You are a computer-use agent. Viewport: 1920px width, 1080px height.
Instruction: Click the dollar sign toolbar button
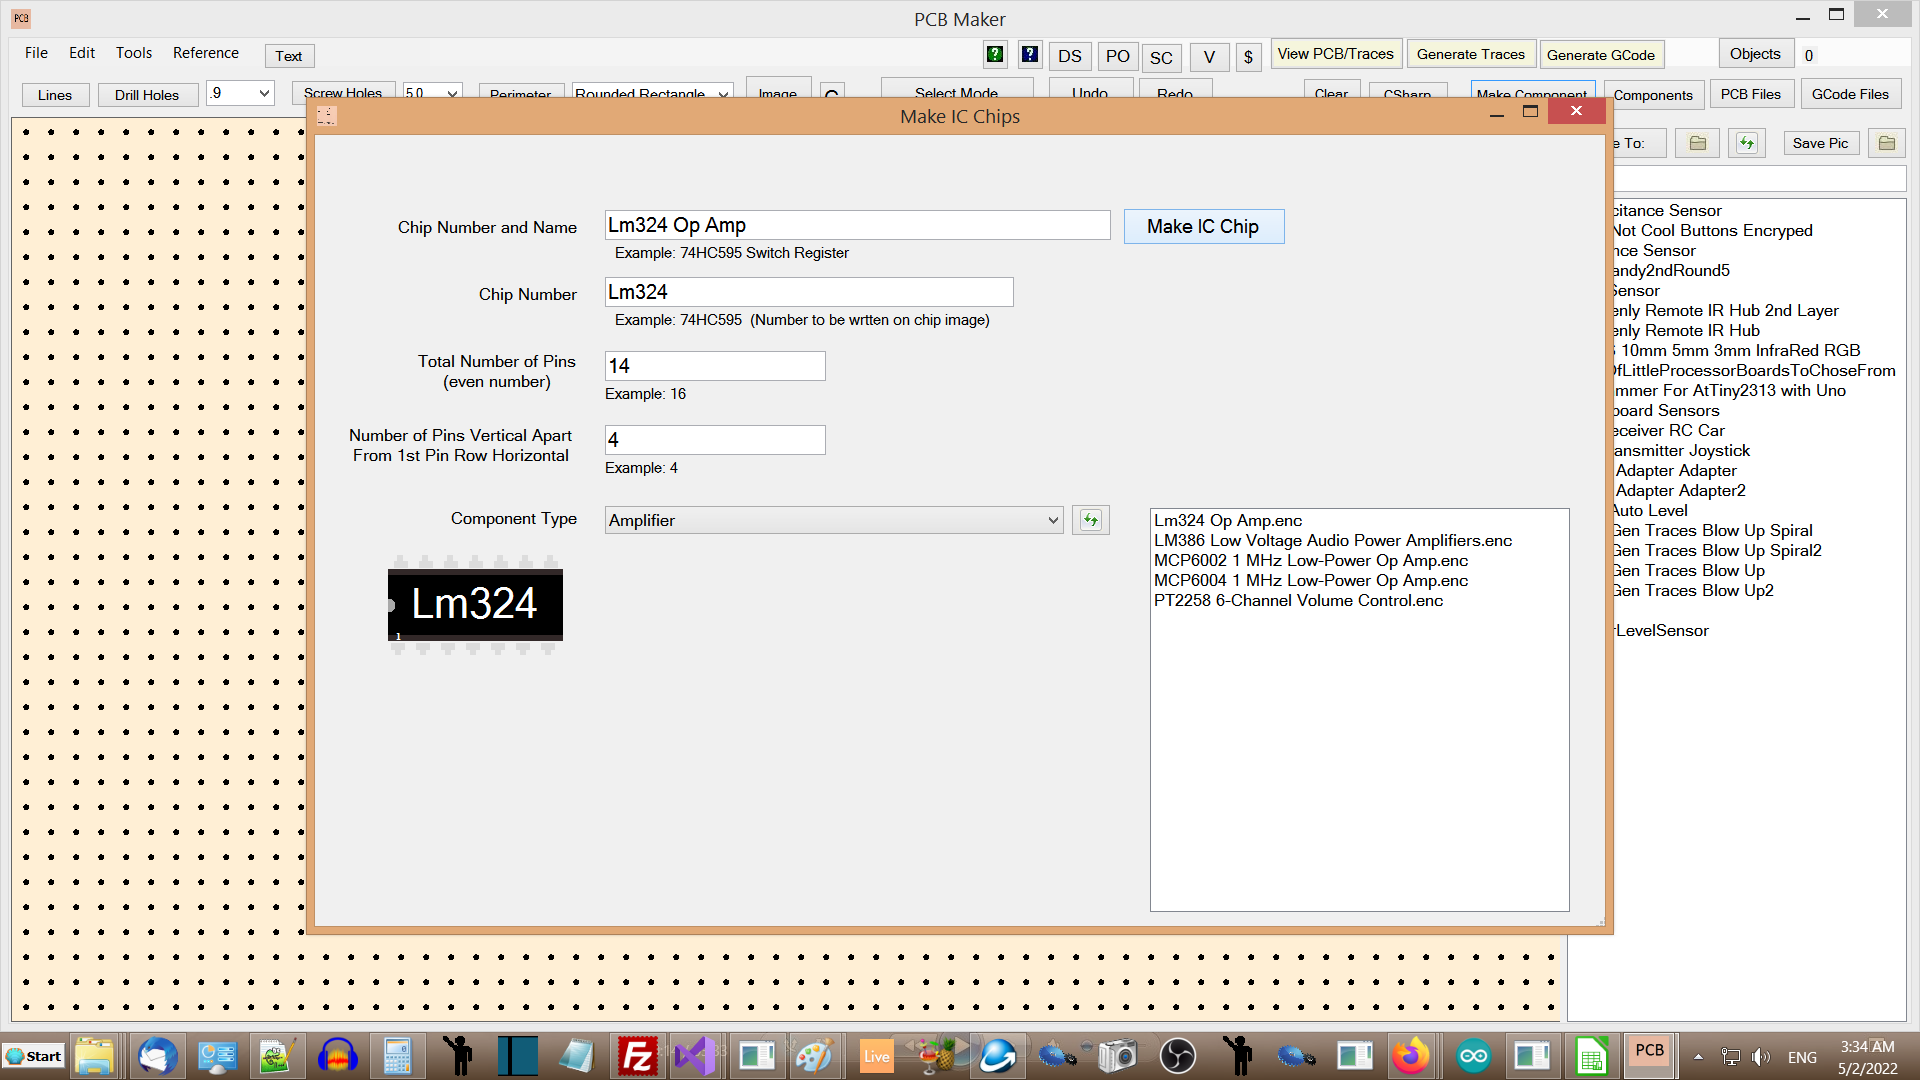[1248, 57]
